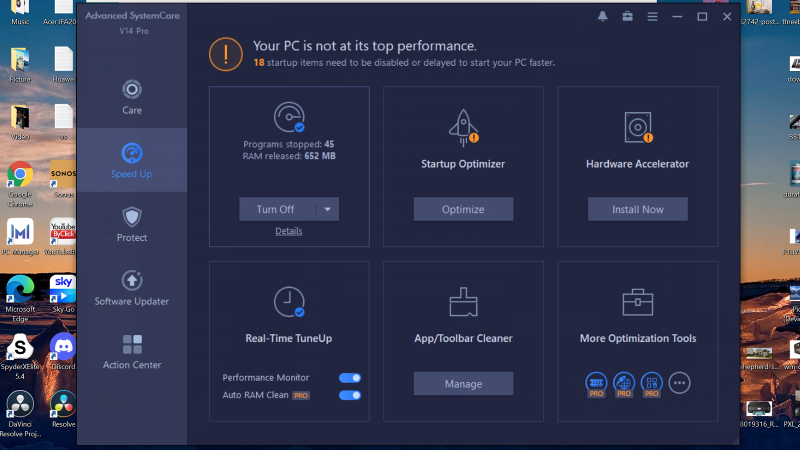
Task: Go to the Protect section
Action: [132, 224]
